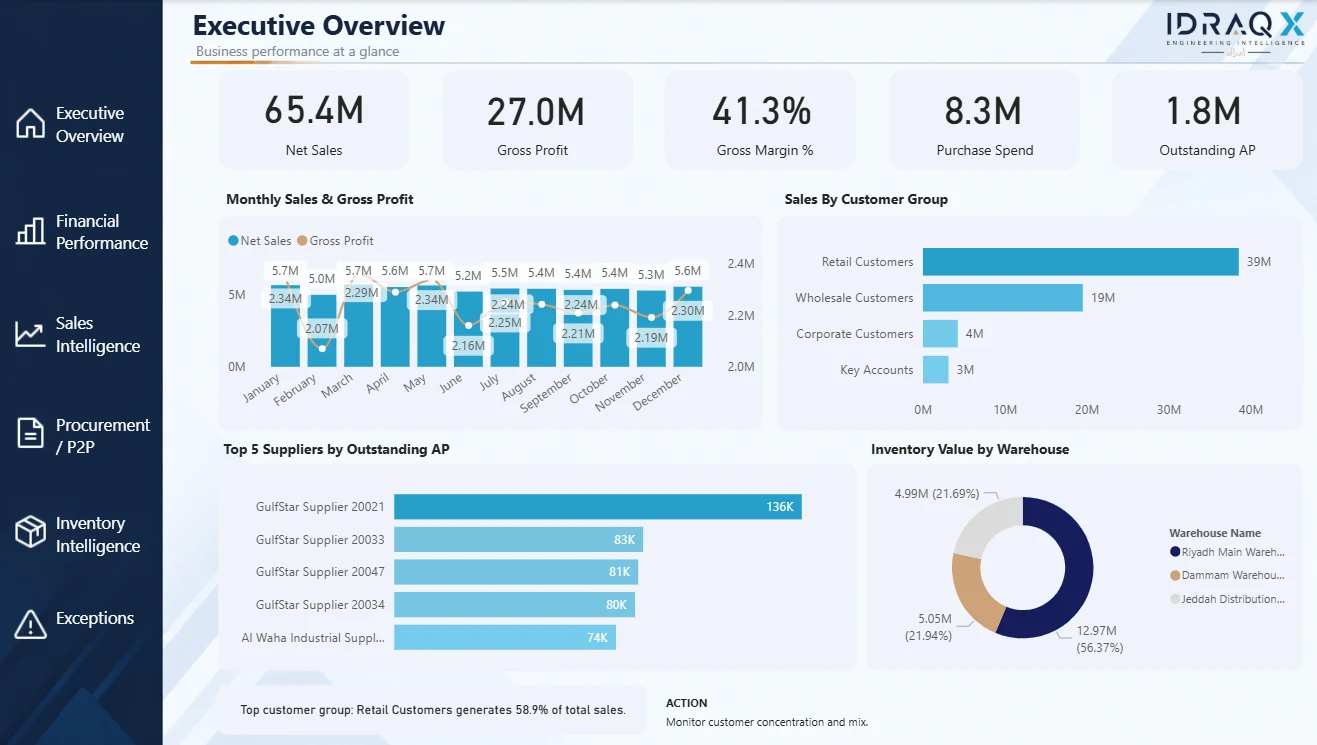Click the gray 21.69% donut segment
1317x745 pixels.
pyautogui.click(x=983, y=525)
